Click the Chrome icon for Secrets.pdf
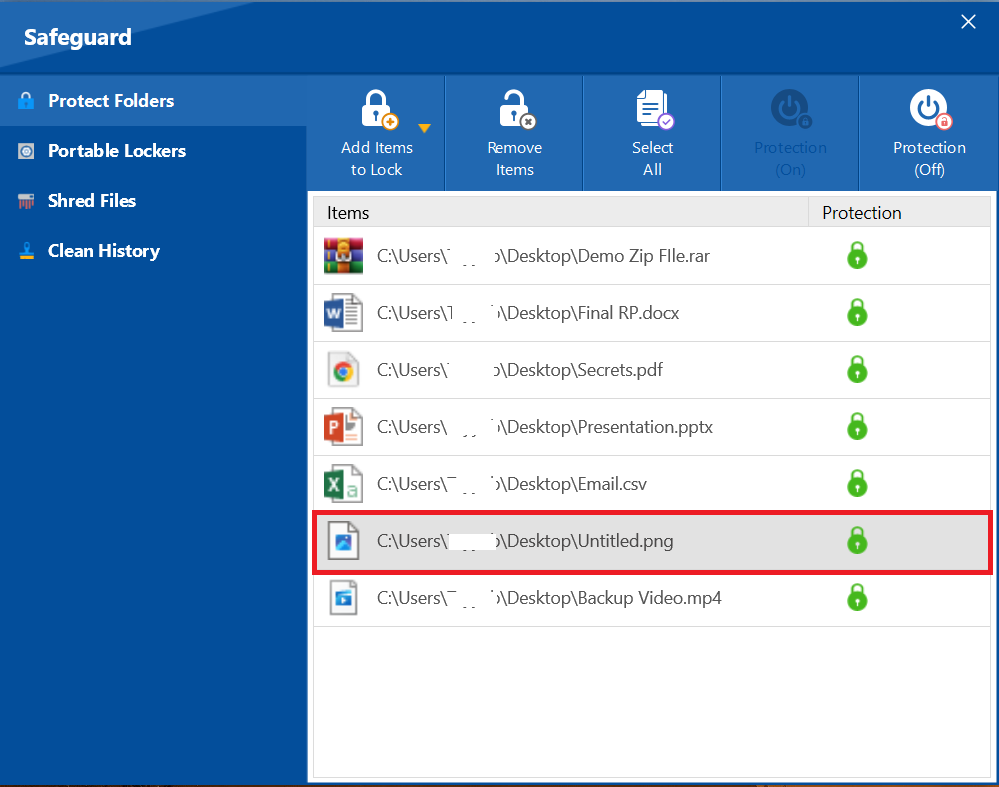The height and width of the screenshot is (787, 999). click(x=343, y=371)
